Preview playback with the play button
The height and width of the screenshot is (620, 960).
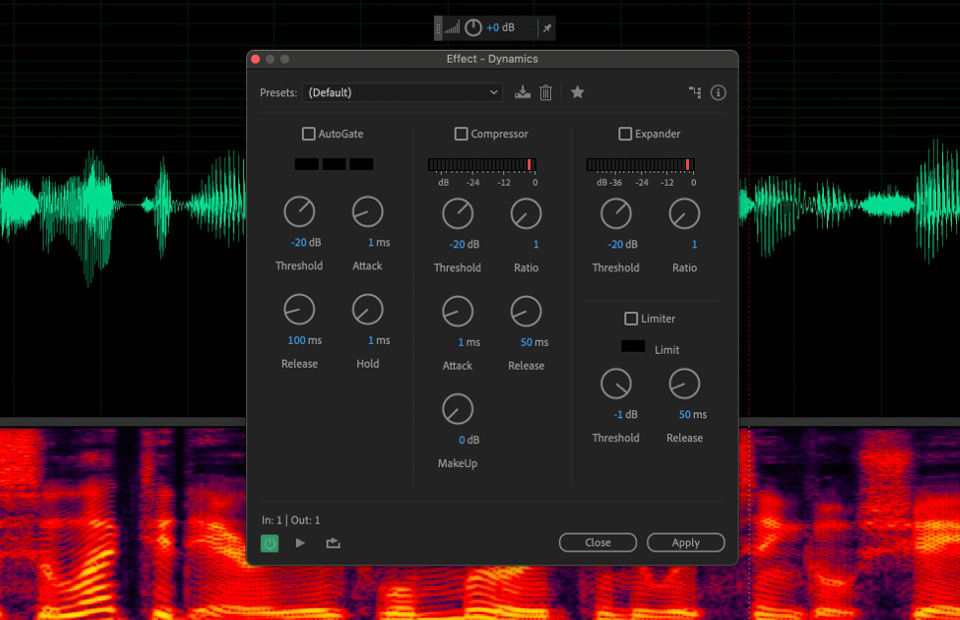[298, 542]
